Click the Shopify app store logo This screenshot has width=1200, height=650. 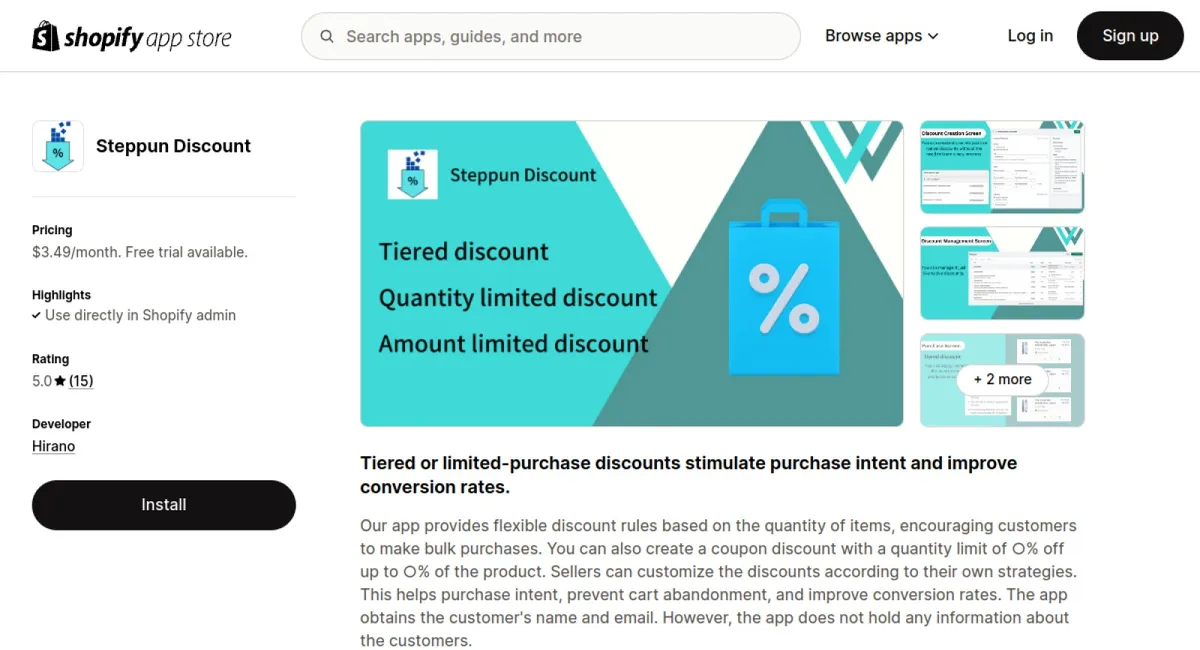point(131,35)
